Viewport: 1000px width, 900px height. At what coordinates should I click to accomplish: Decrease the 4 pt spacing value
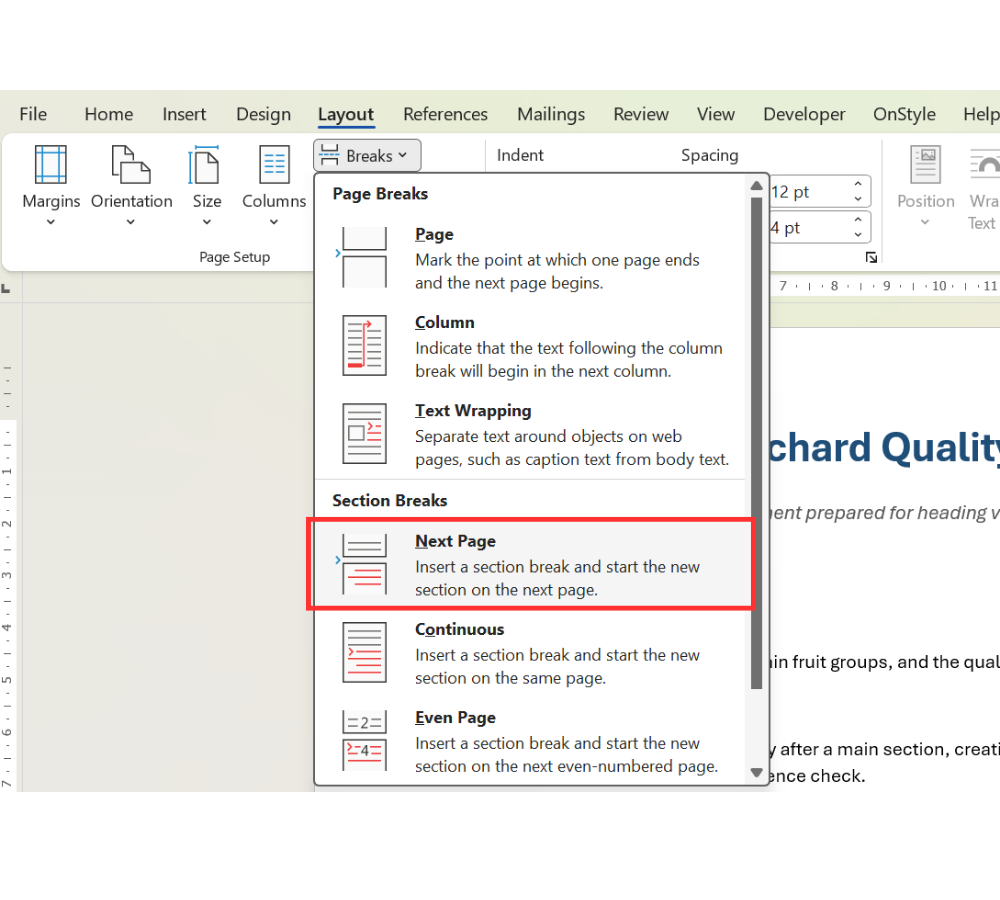tap(858, 235)
